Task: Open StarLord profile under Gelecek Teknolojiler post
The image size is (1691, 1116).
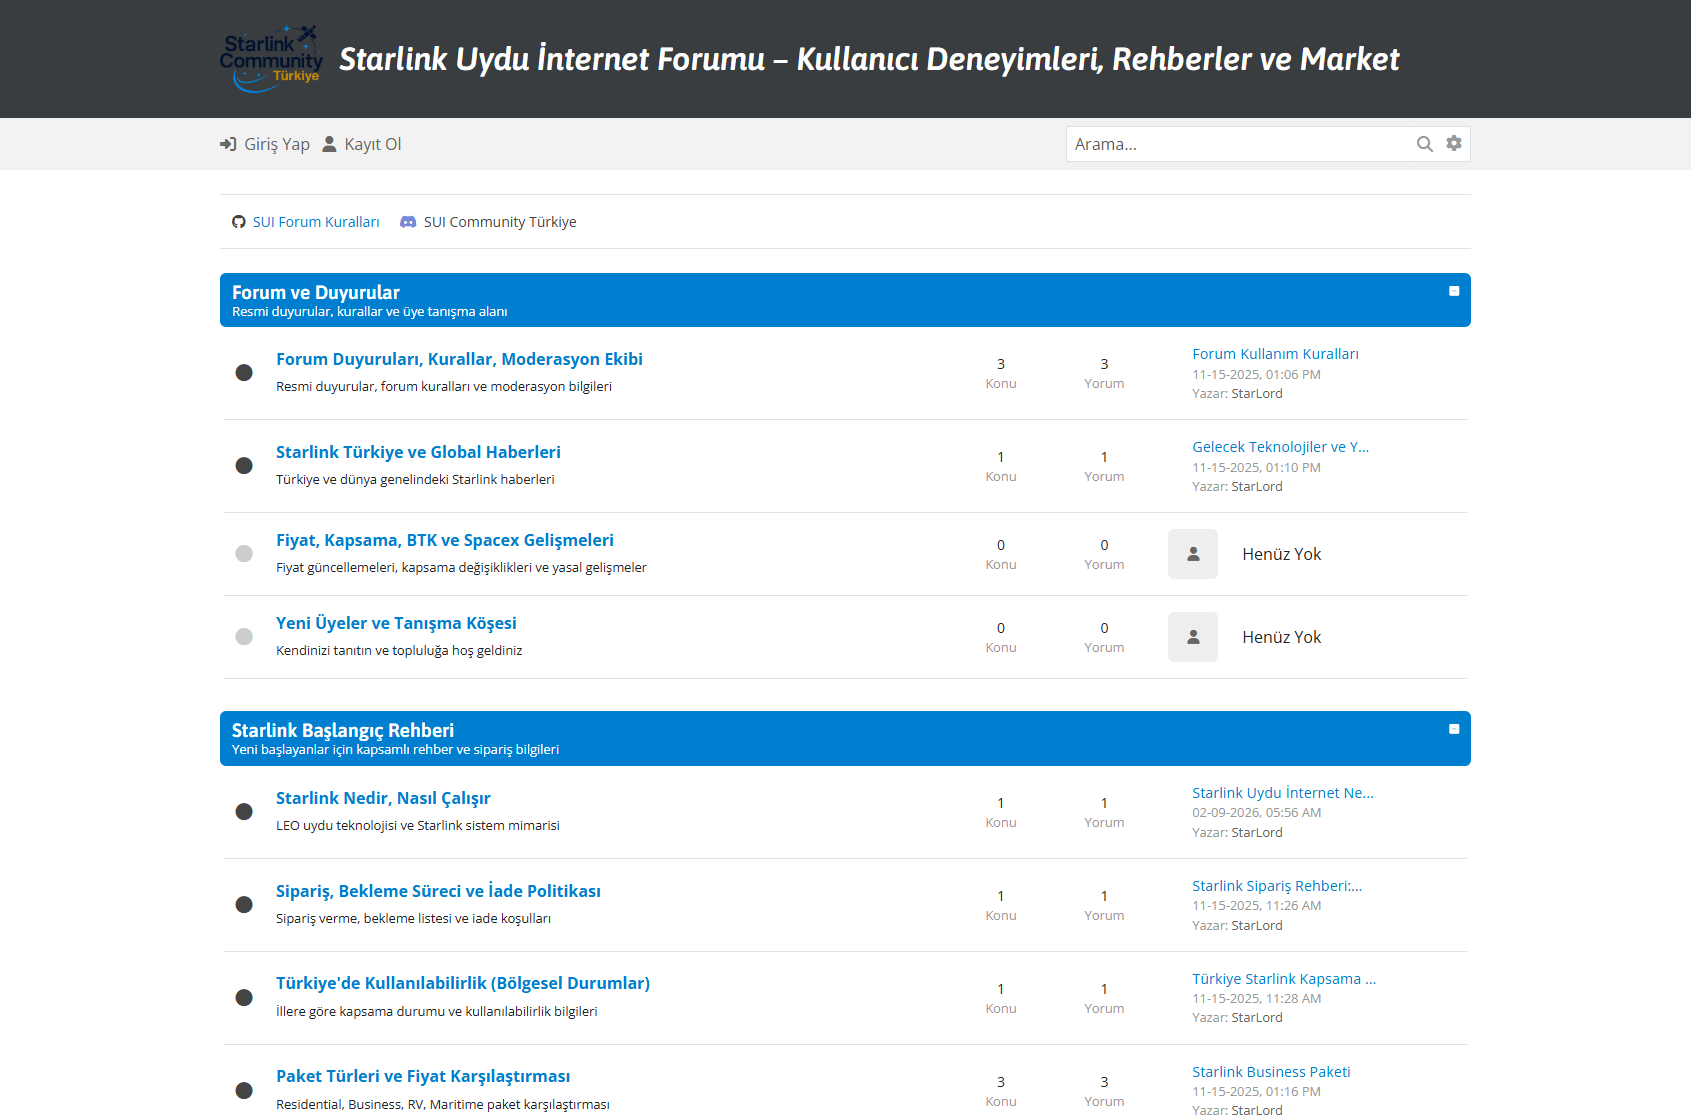Action: (1257, 487)
